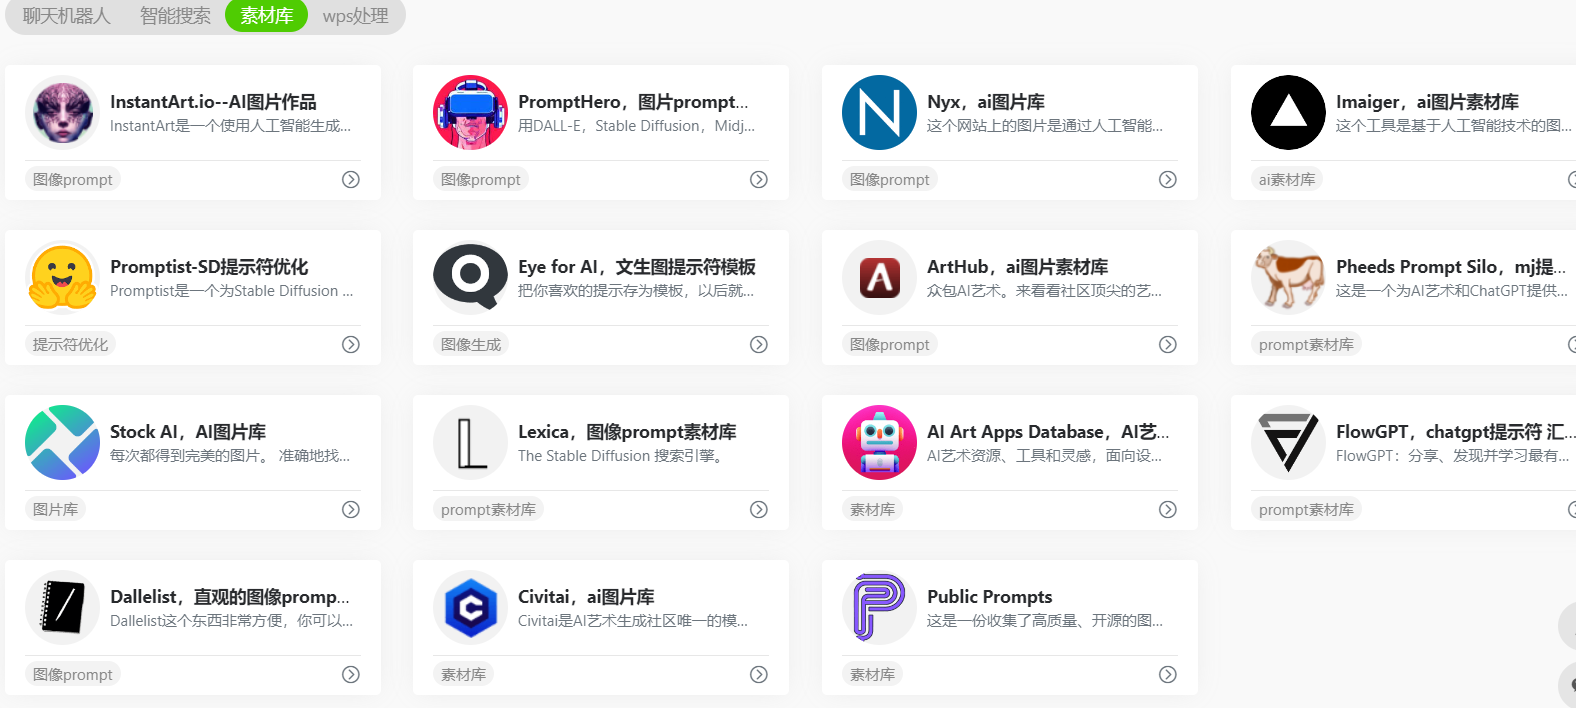Click the 图像prompt tag on InstantArt.io card
The height and width of the screenshot is (708, 1576).
(x=73, y=179)
